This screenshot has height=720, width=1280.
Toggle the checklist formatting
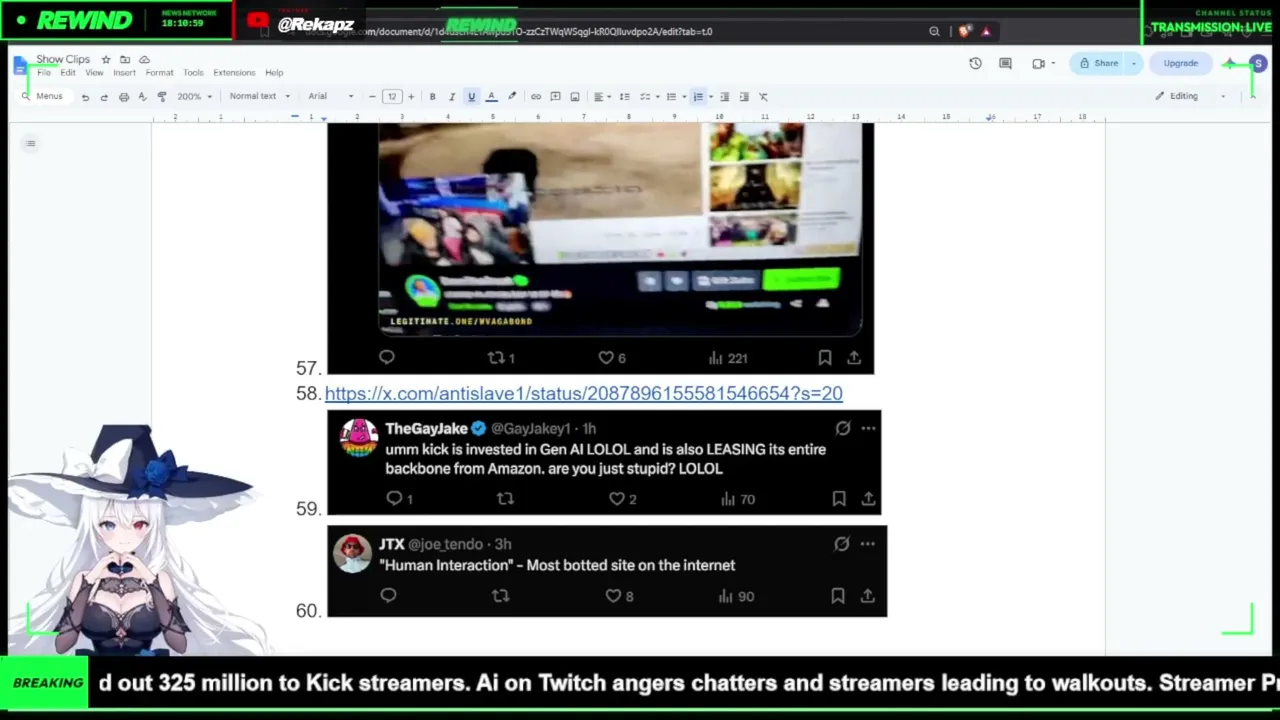(645, 97)
